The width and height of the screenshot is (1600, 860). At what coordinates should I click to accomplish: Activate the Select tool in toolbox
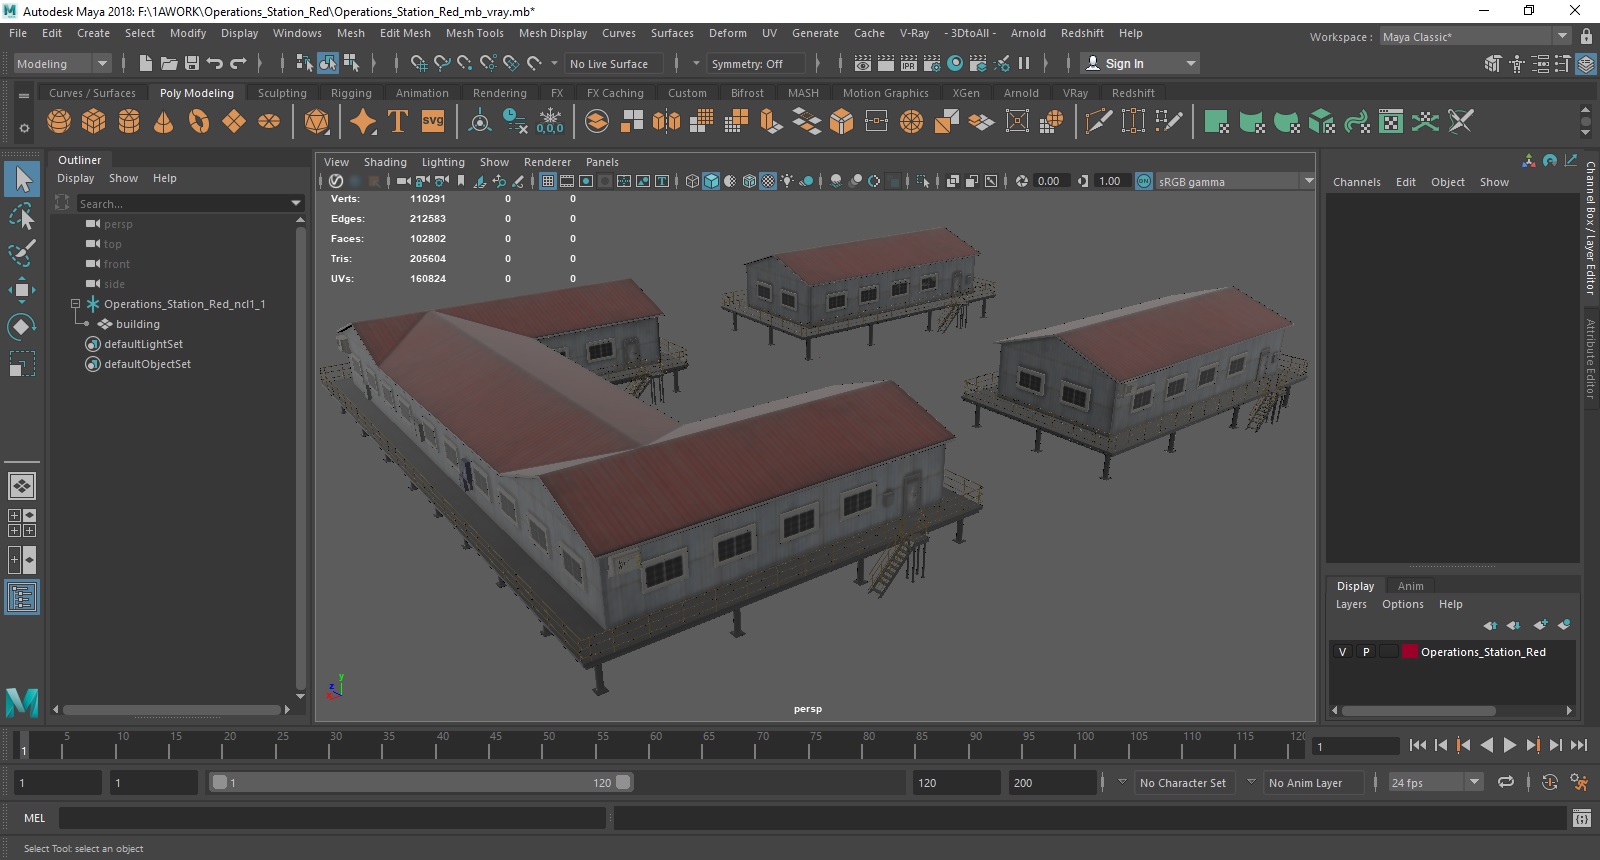pos(22,179)
